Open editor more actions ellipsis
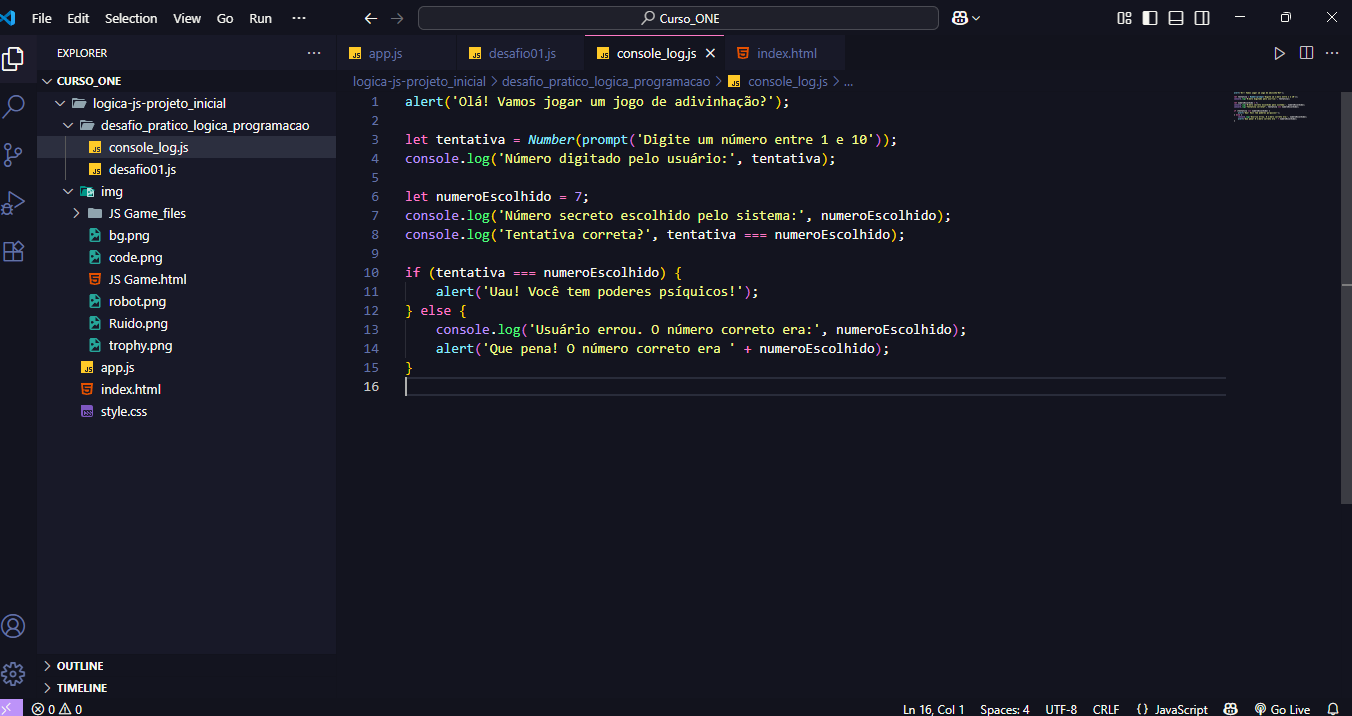1352x716 pixels. tap(1332, 53)
